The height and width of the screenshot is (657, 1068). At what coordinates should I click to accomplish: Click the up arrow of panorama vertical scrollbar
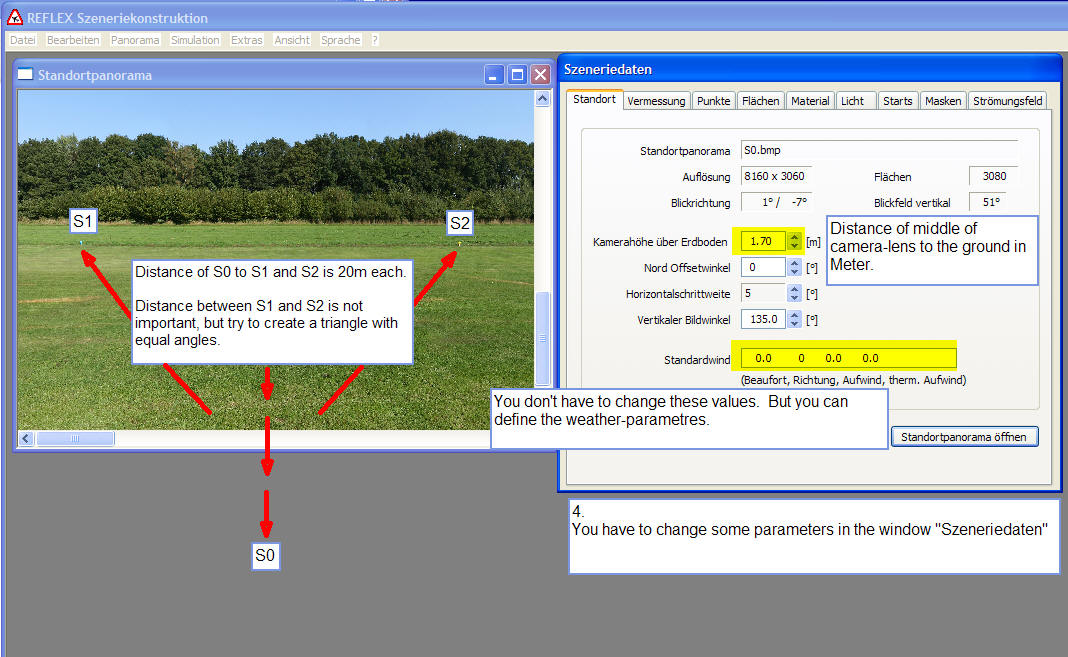(542, 99)
